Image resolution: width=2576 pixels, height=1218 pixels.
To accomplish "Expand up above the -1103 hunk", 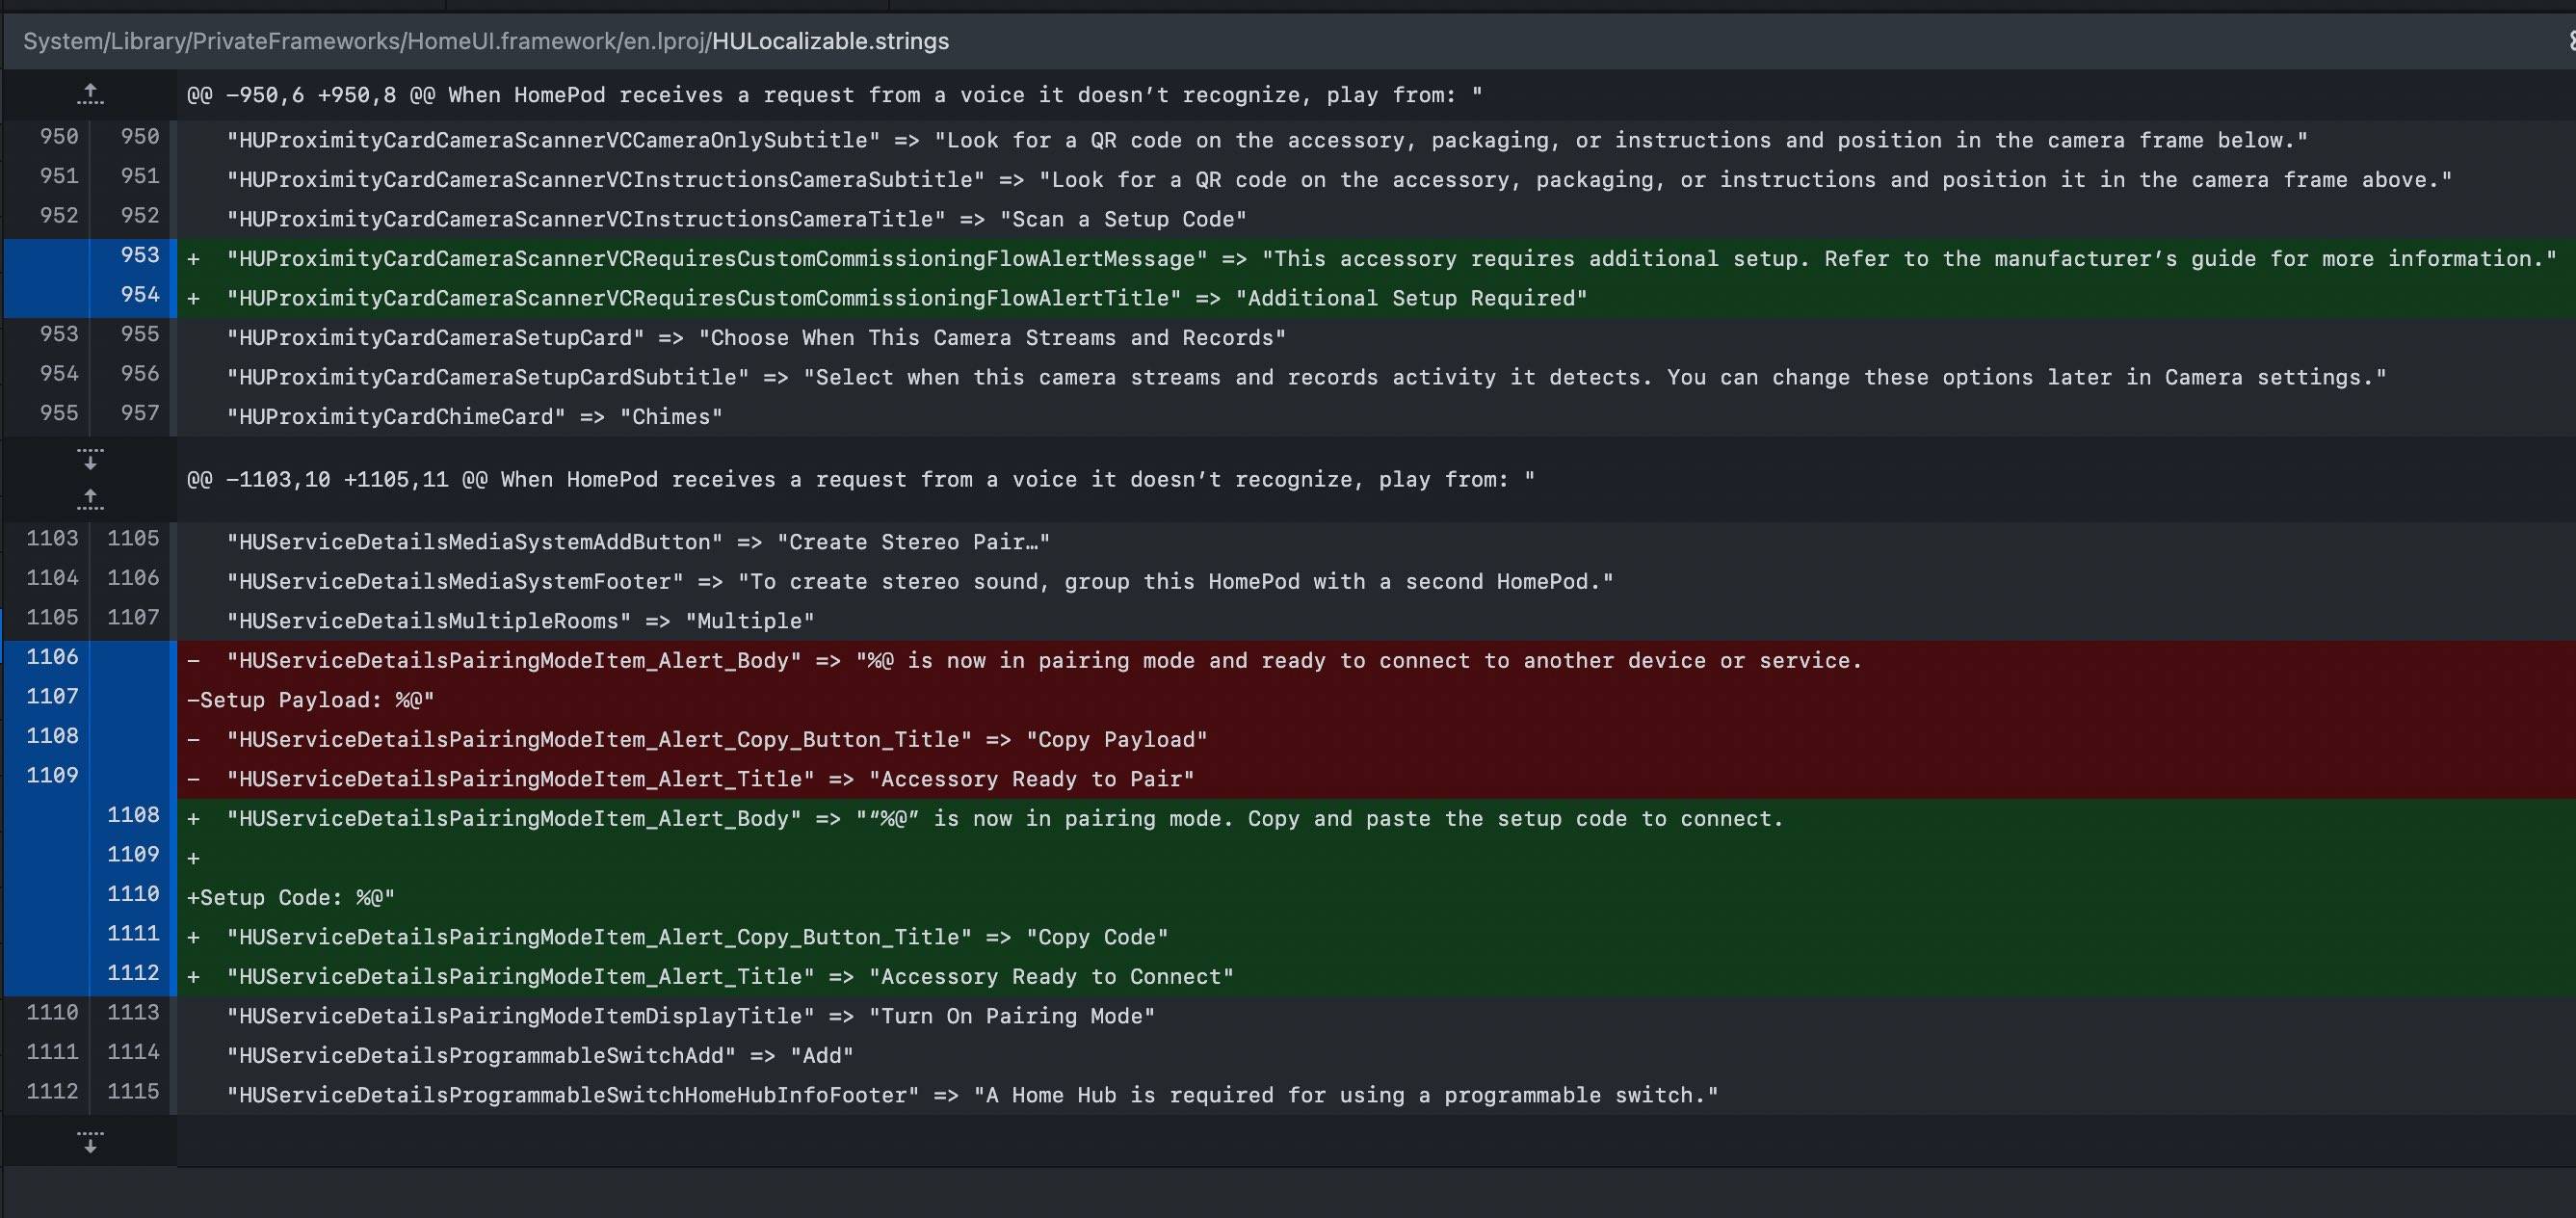I will 90,498.
